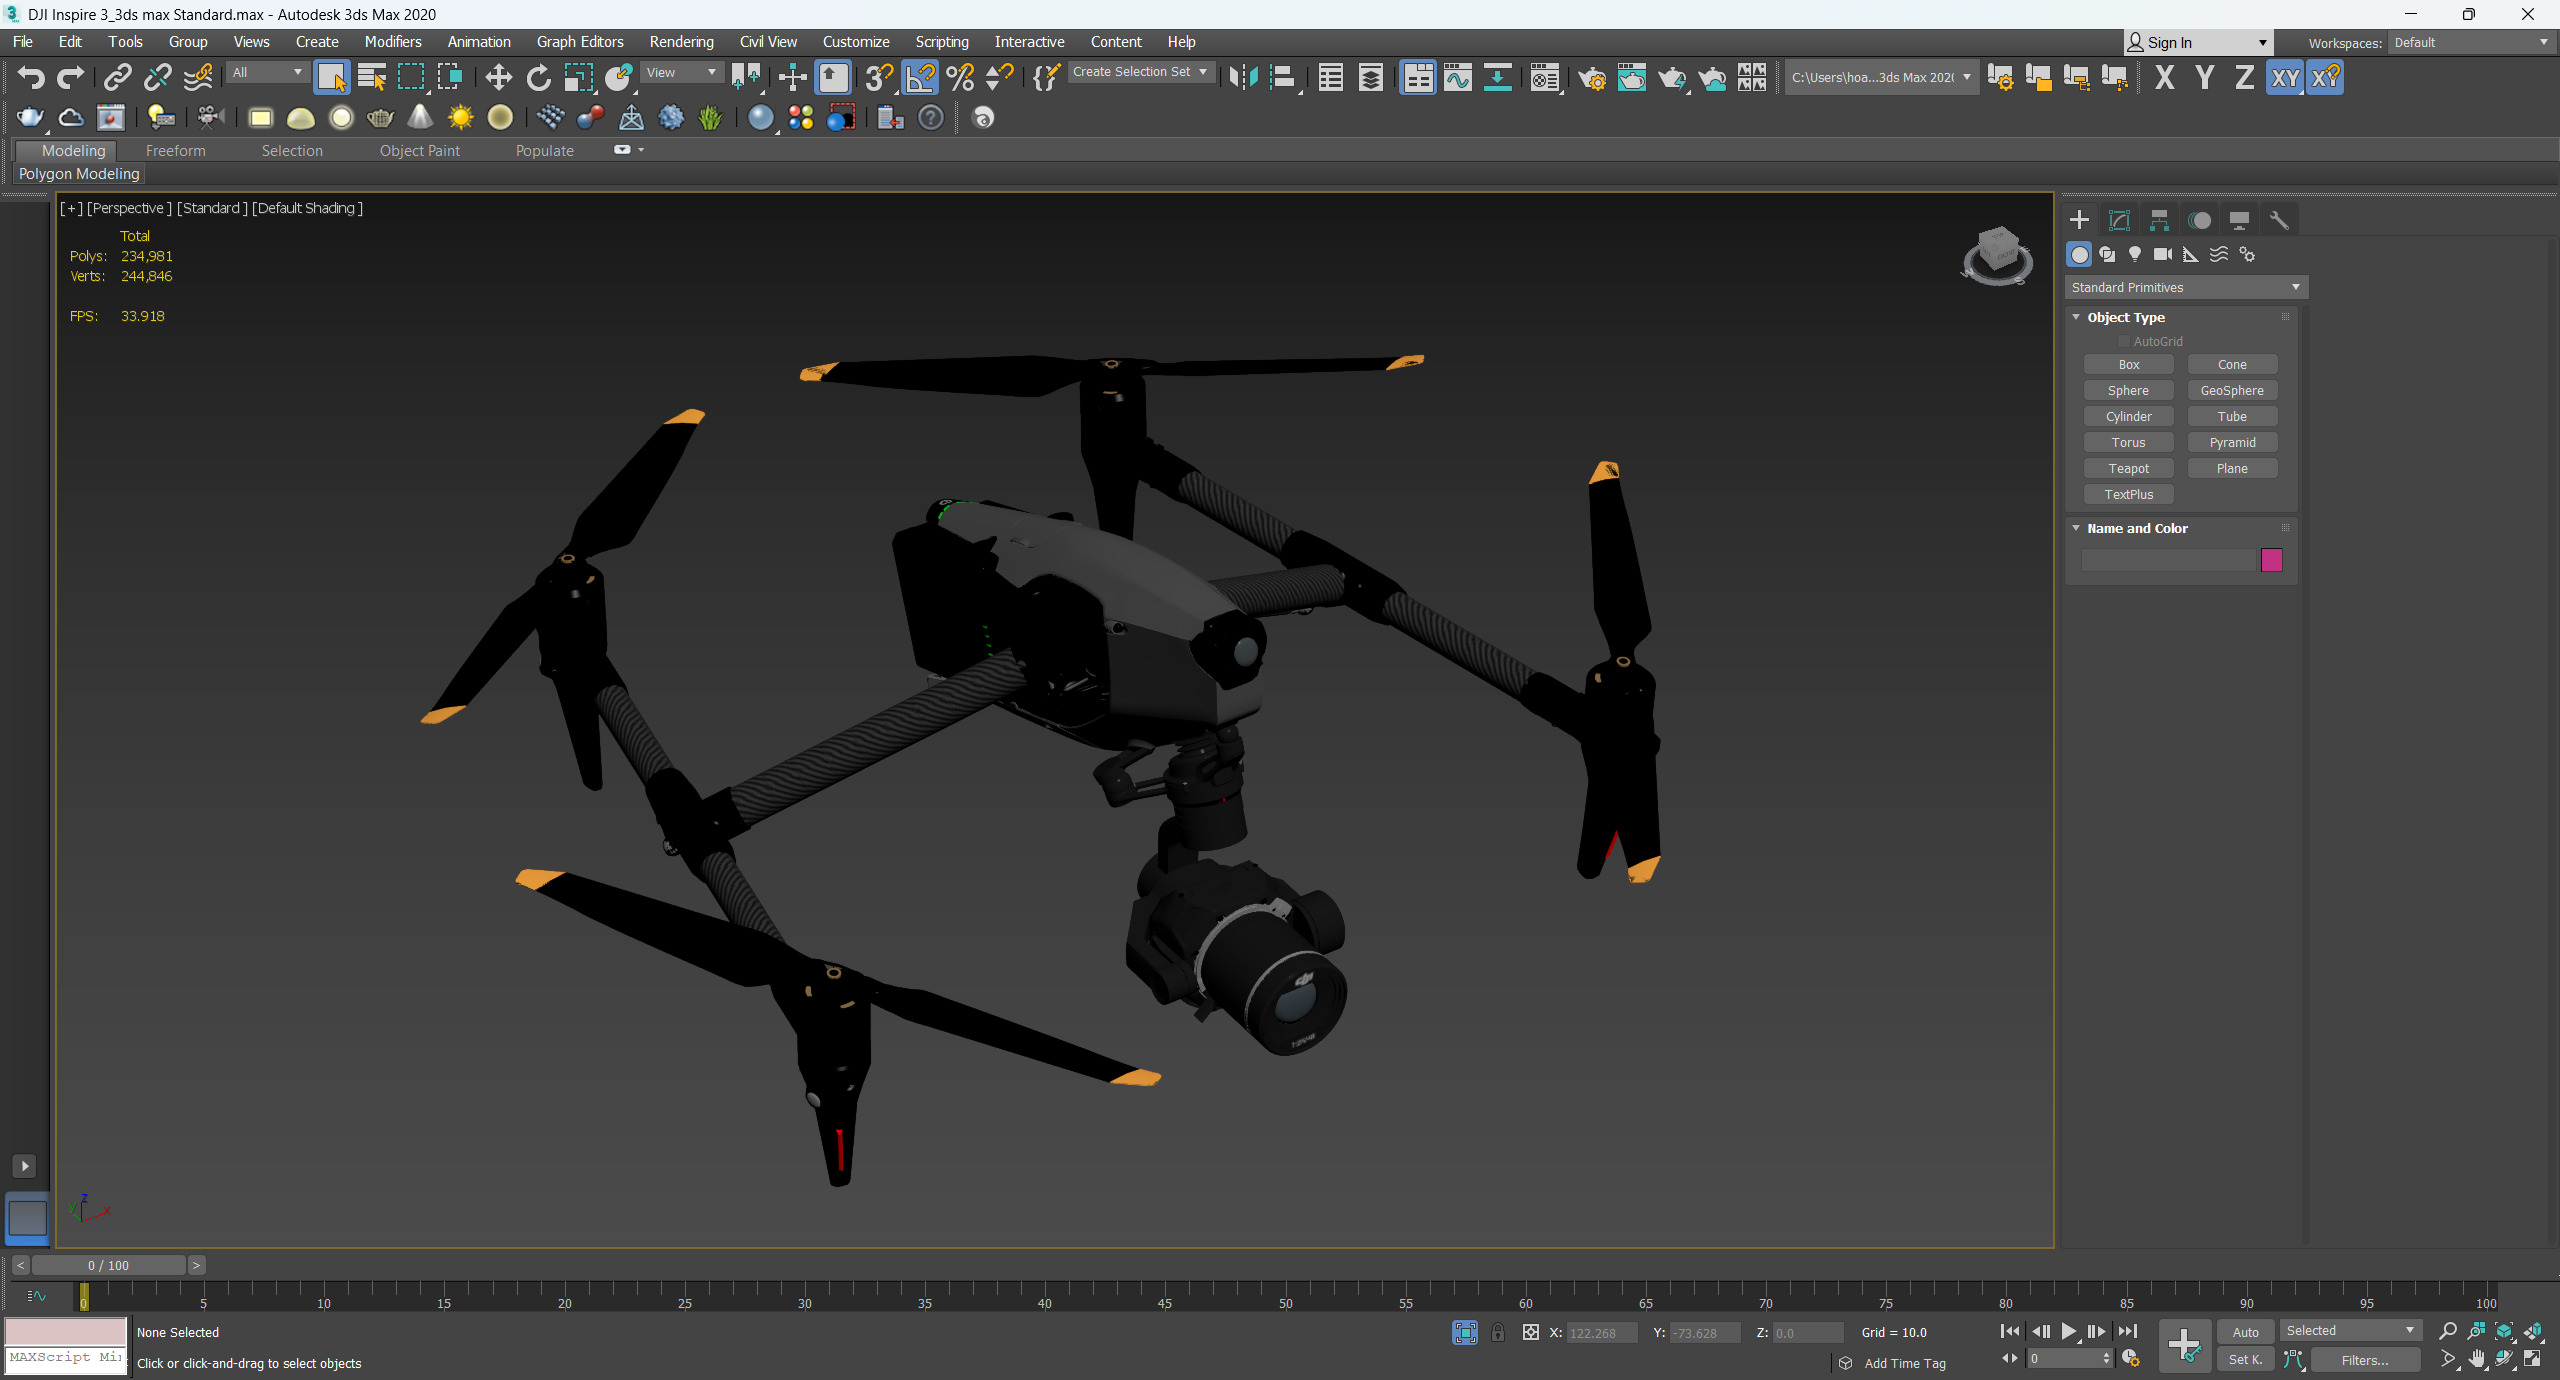Switch to the Utilities command panel
Screen dimensions: 2560x1380
coord(2279,220)
